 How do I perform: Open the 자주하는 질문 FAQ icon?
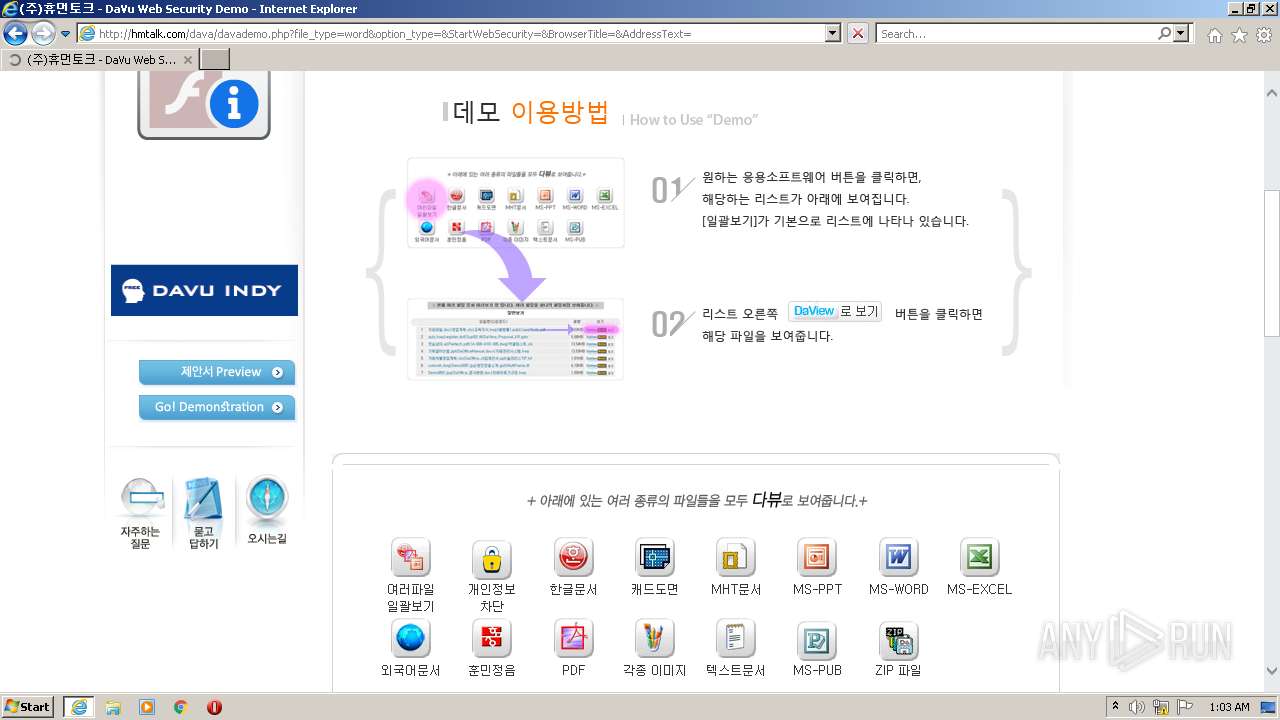[x=141, y=513]
